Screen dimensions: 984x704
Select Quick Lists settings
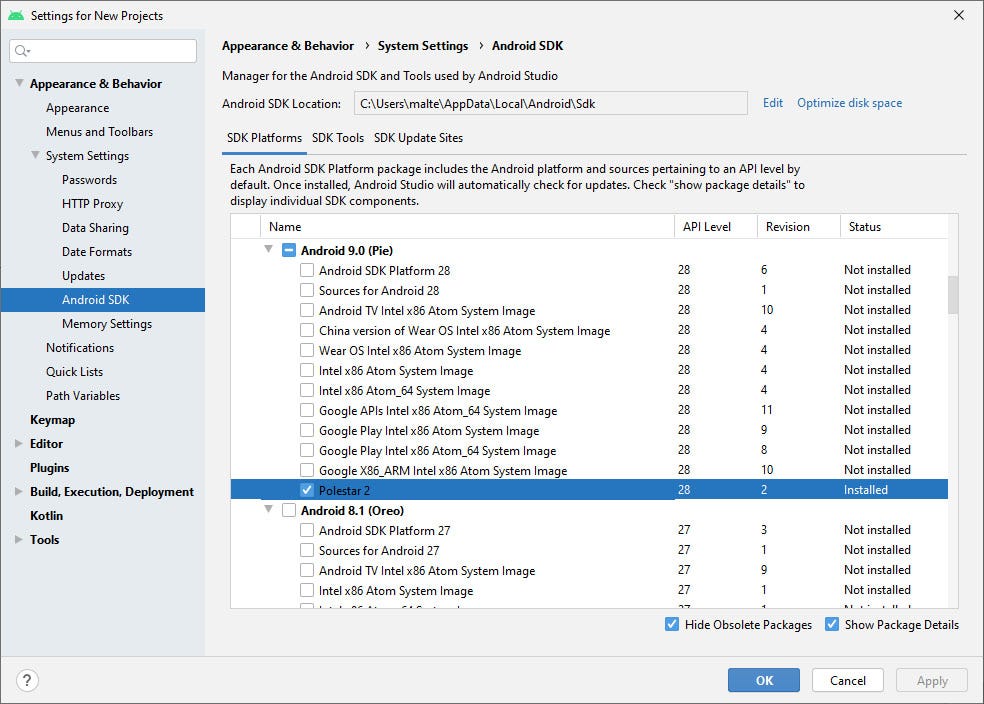(x=74, y=371)
